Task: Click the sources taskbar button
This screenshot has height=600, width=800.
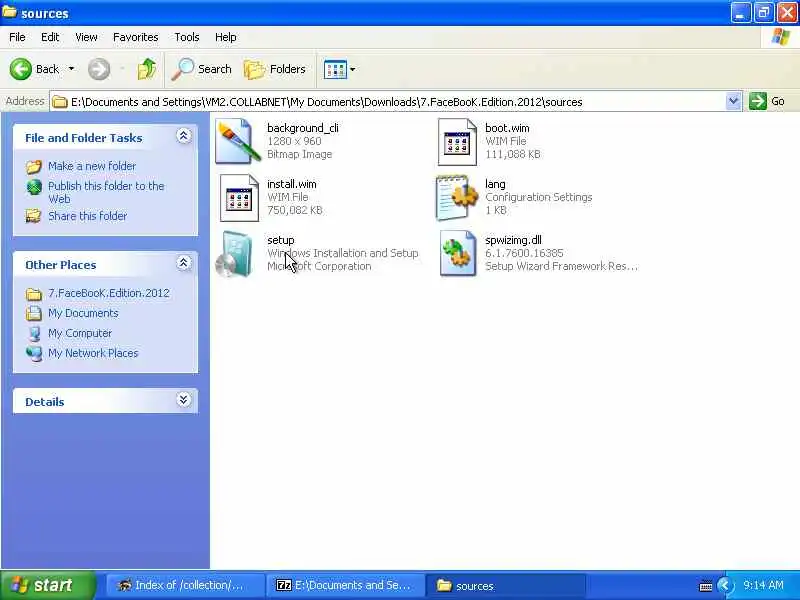Action: pos(505,586)
